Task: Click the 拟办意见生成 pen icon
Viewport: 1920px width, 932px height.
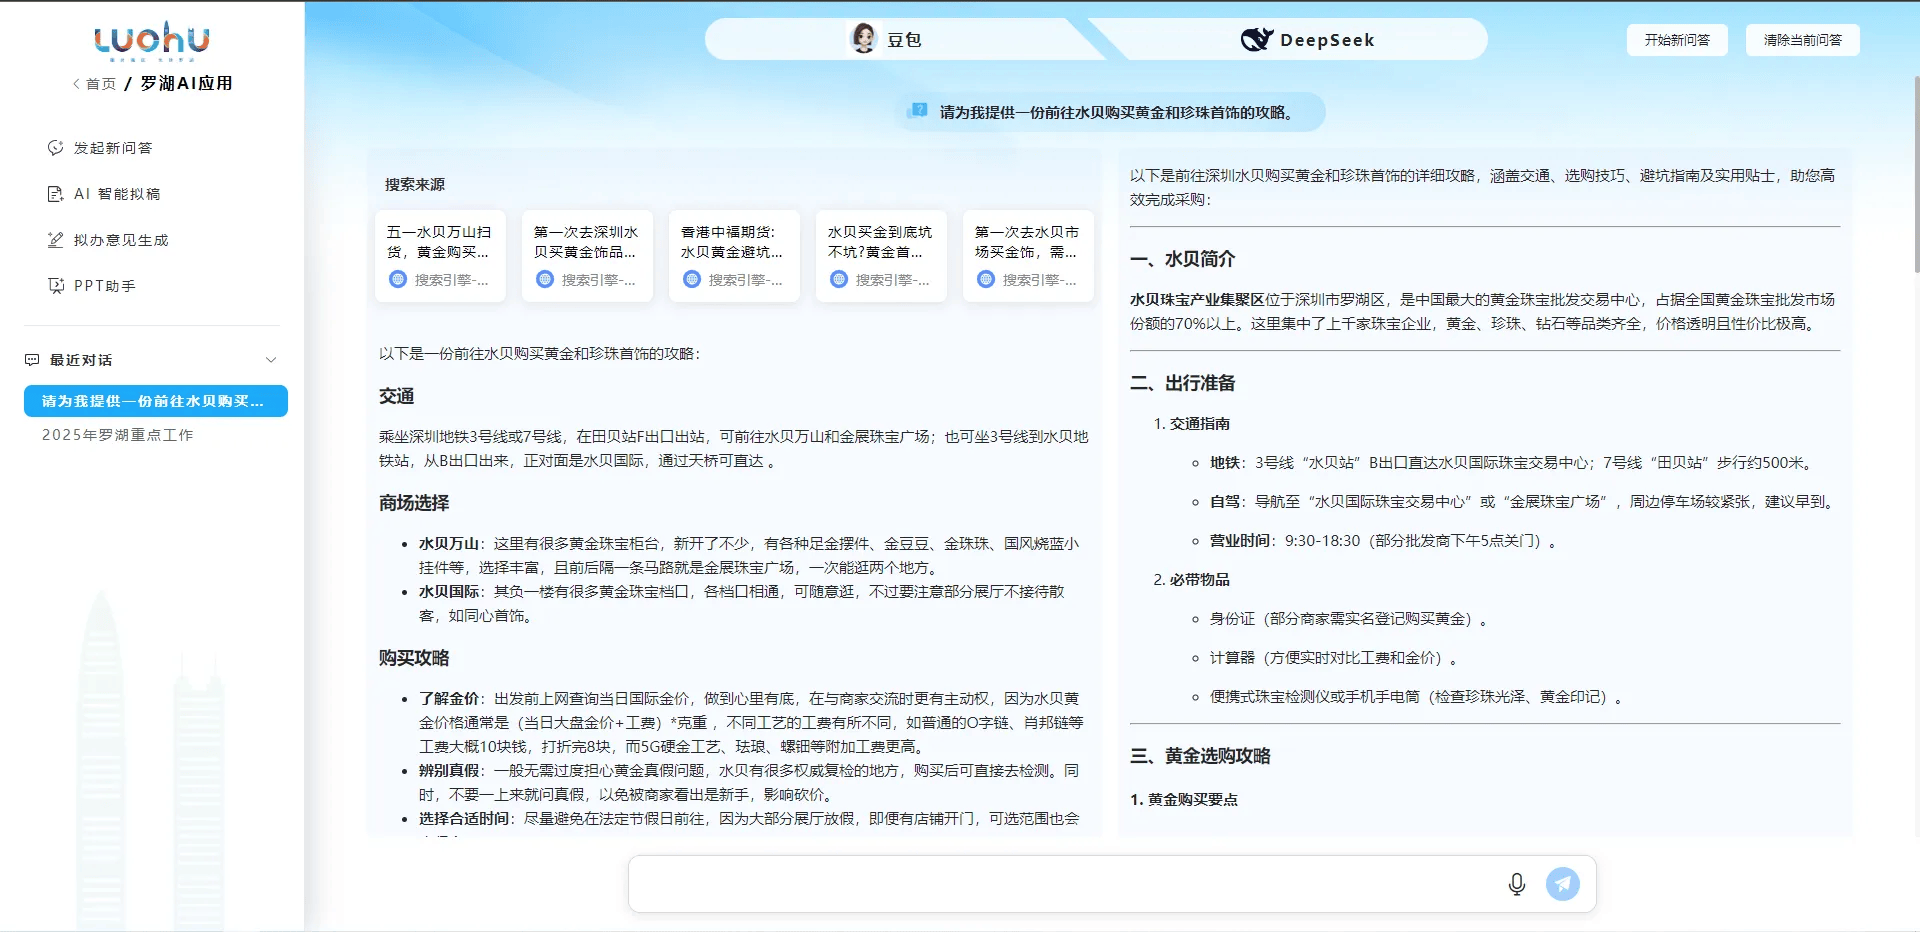Action: coord(56,239)
